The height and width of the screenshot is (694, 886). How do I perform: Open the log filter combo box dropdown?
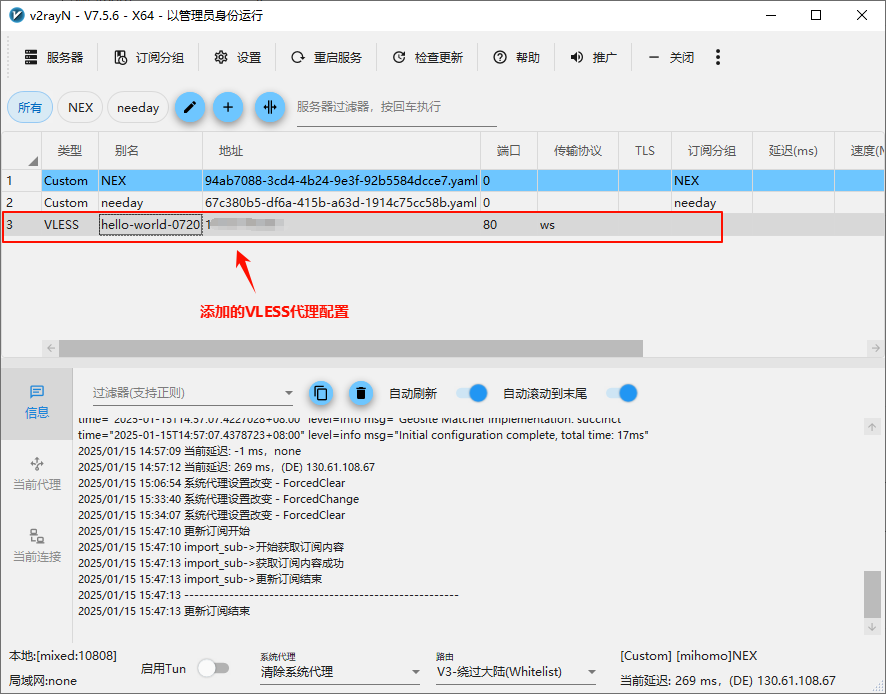click(289, 394)
